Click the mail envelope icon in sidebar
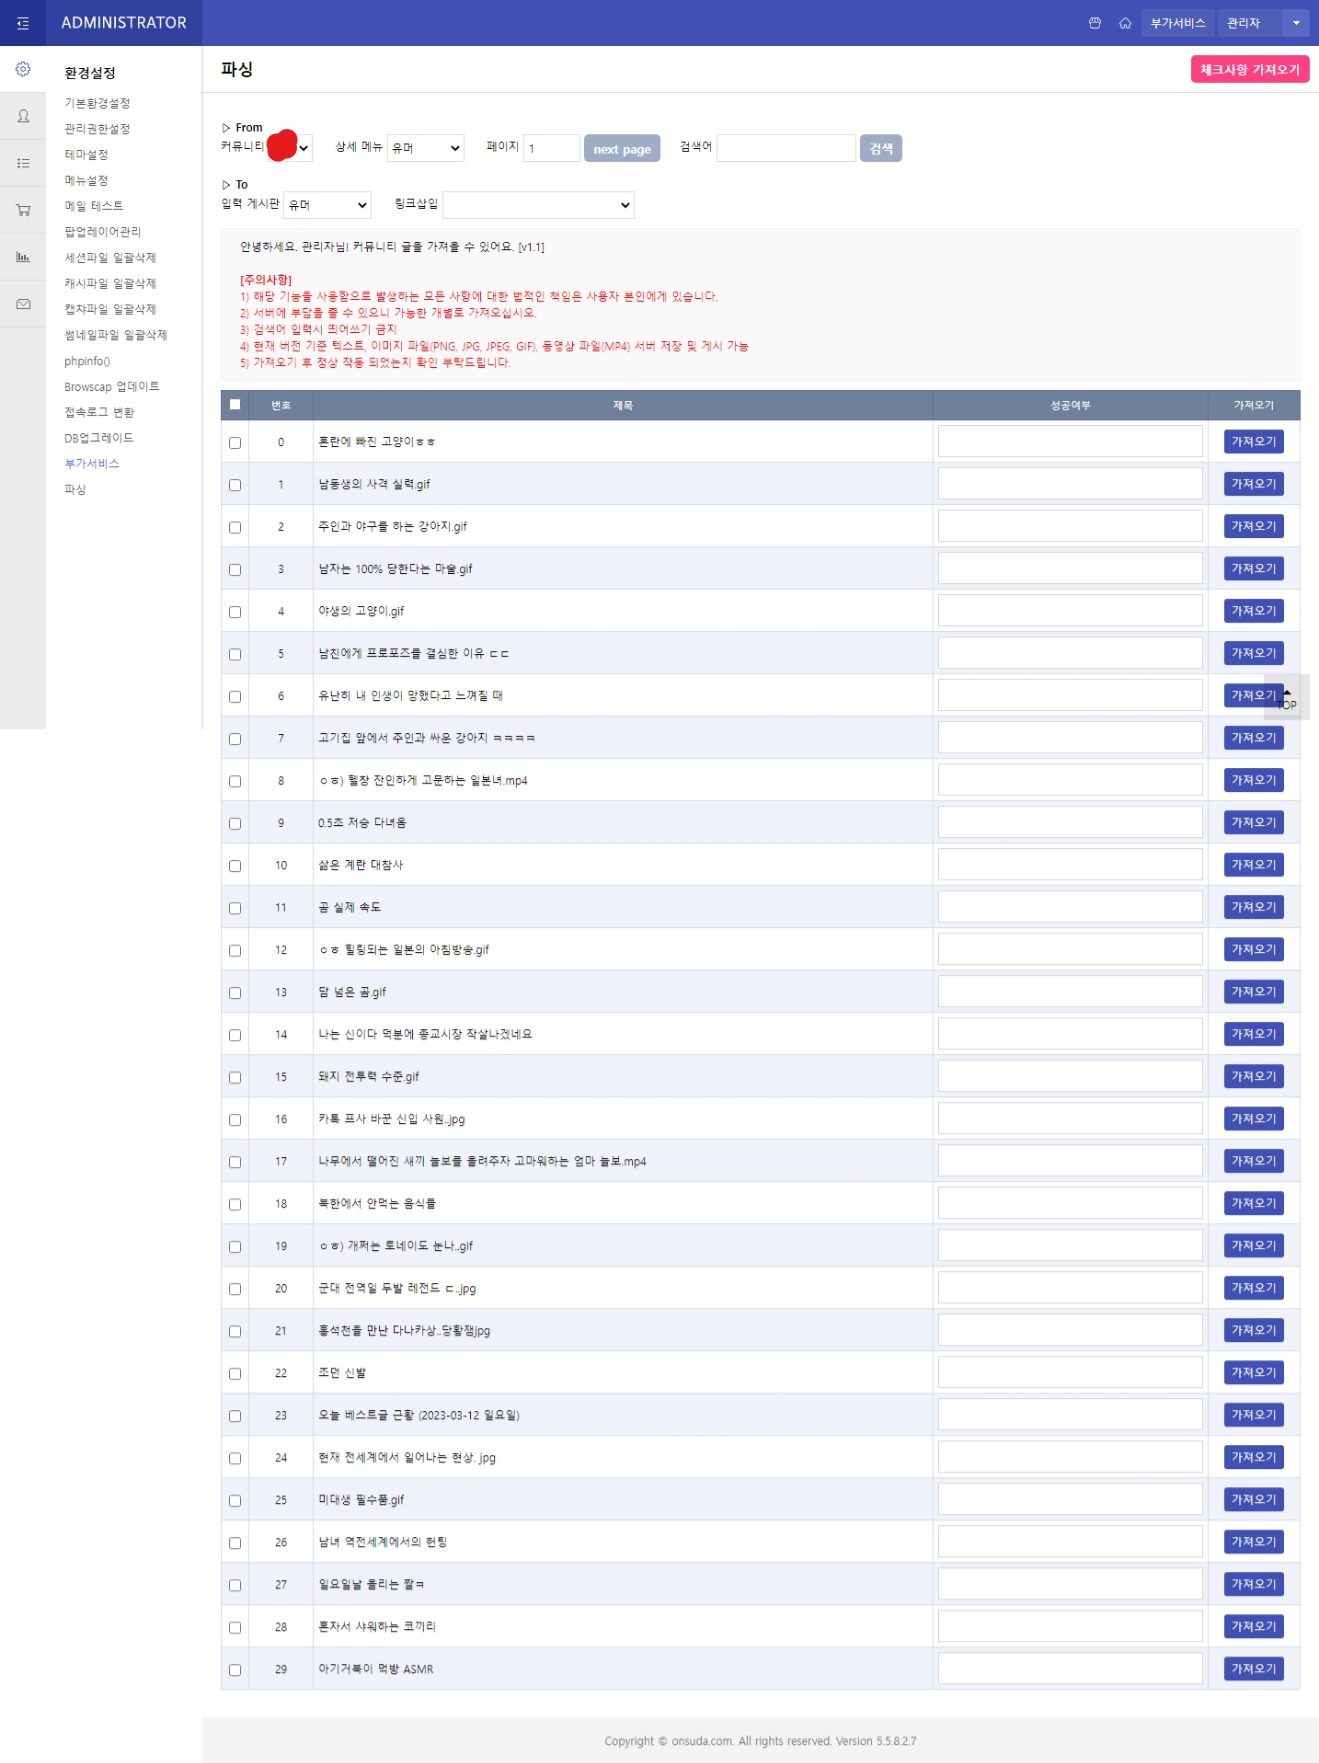This screenshot has height=1763, width=1319. [22, 304]
